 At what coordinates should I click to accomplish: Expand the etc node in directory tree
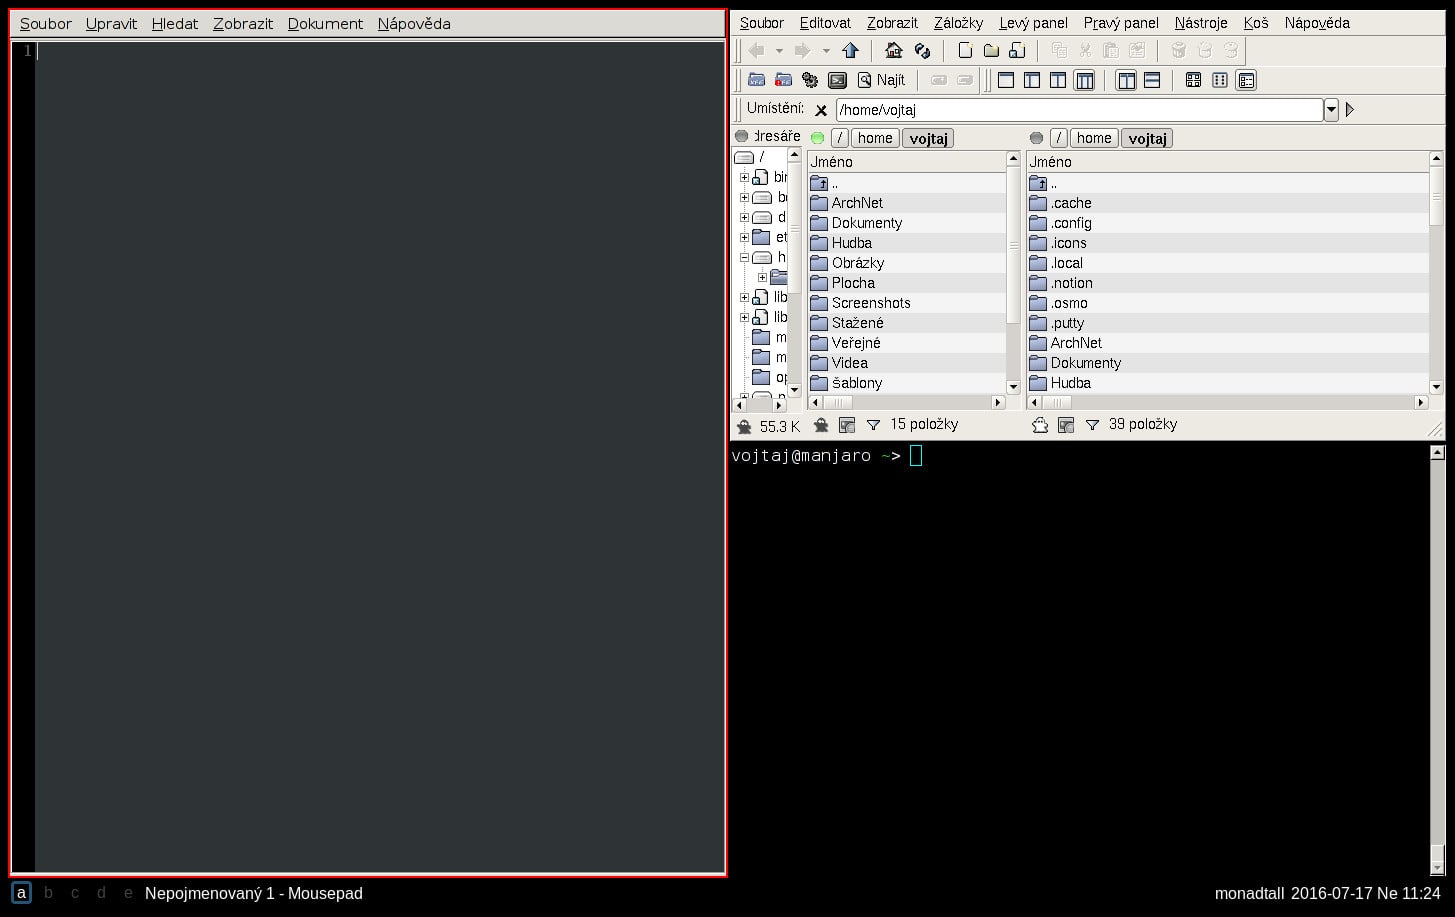(x=744, y=238)
